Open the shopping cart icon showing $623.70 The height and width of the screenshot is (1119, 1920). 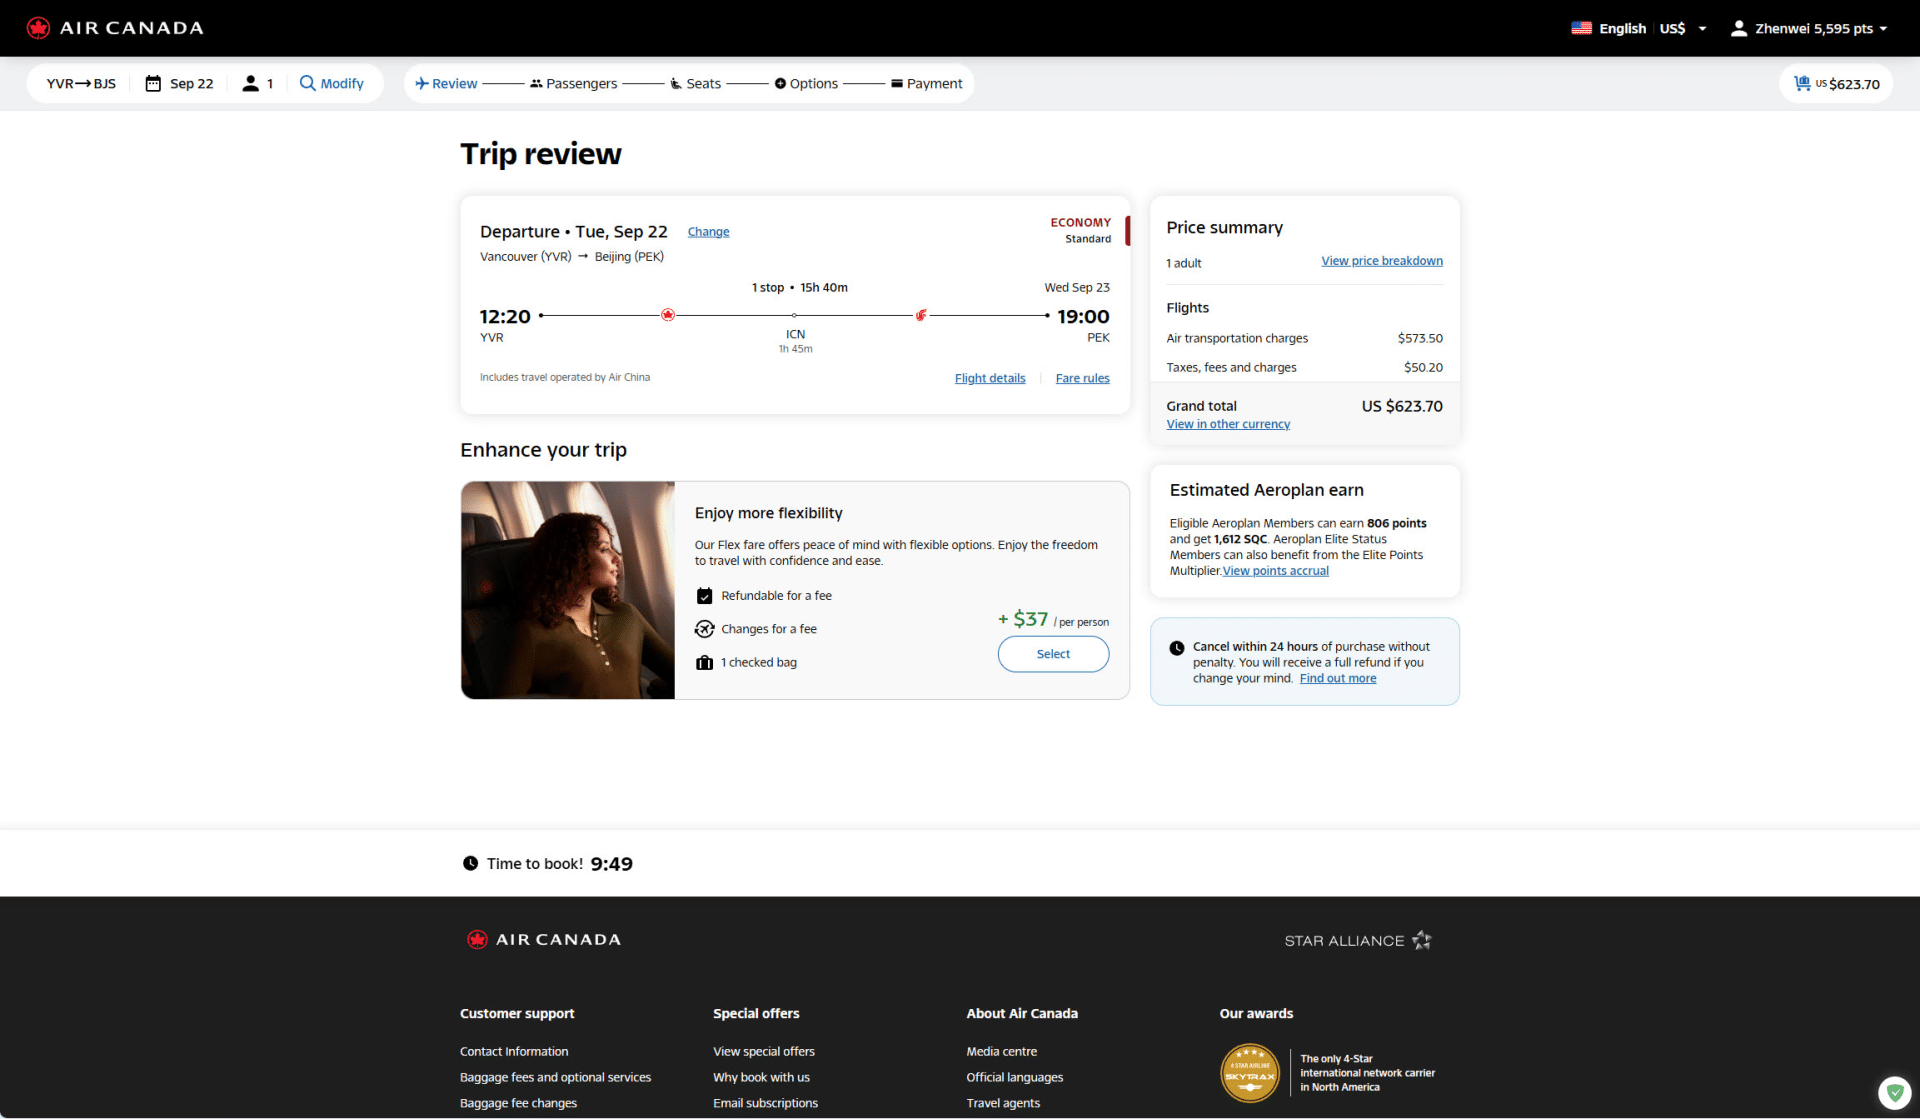click(x=1802, y=84)
